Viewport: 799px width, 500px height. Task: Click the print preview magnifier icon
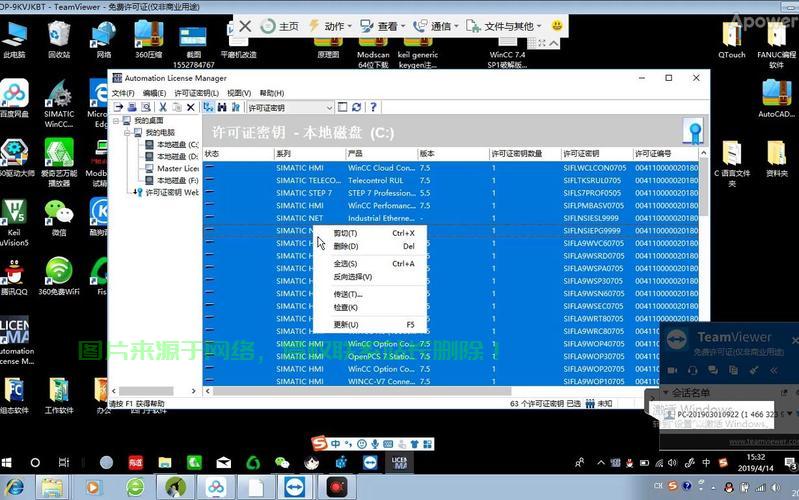click(146, 107)
